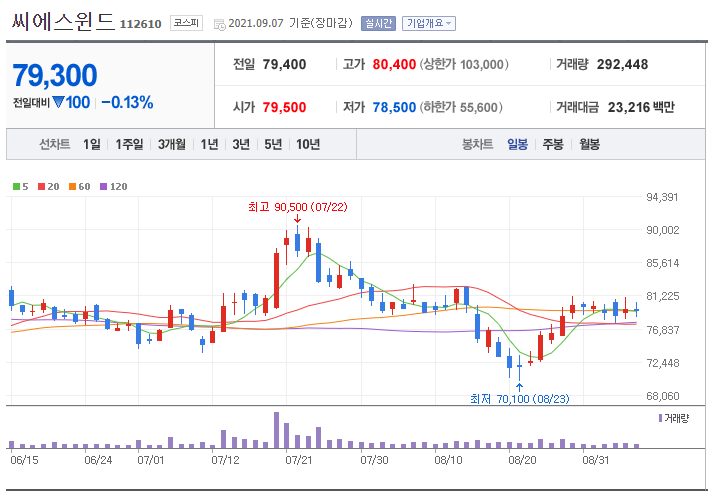Click the 상한가 103,000 text

[x=464, y=65]
